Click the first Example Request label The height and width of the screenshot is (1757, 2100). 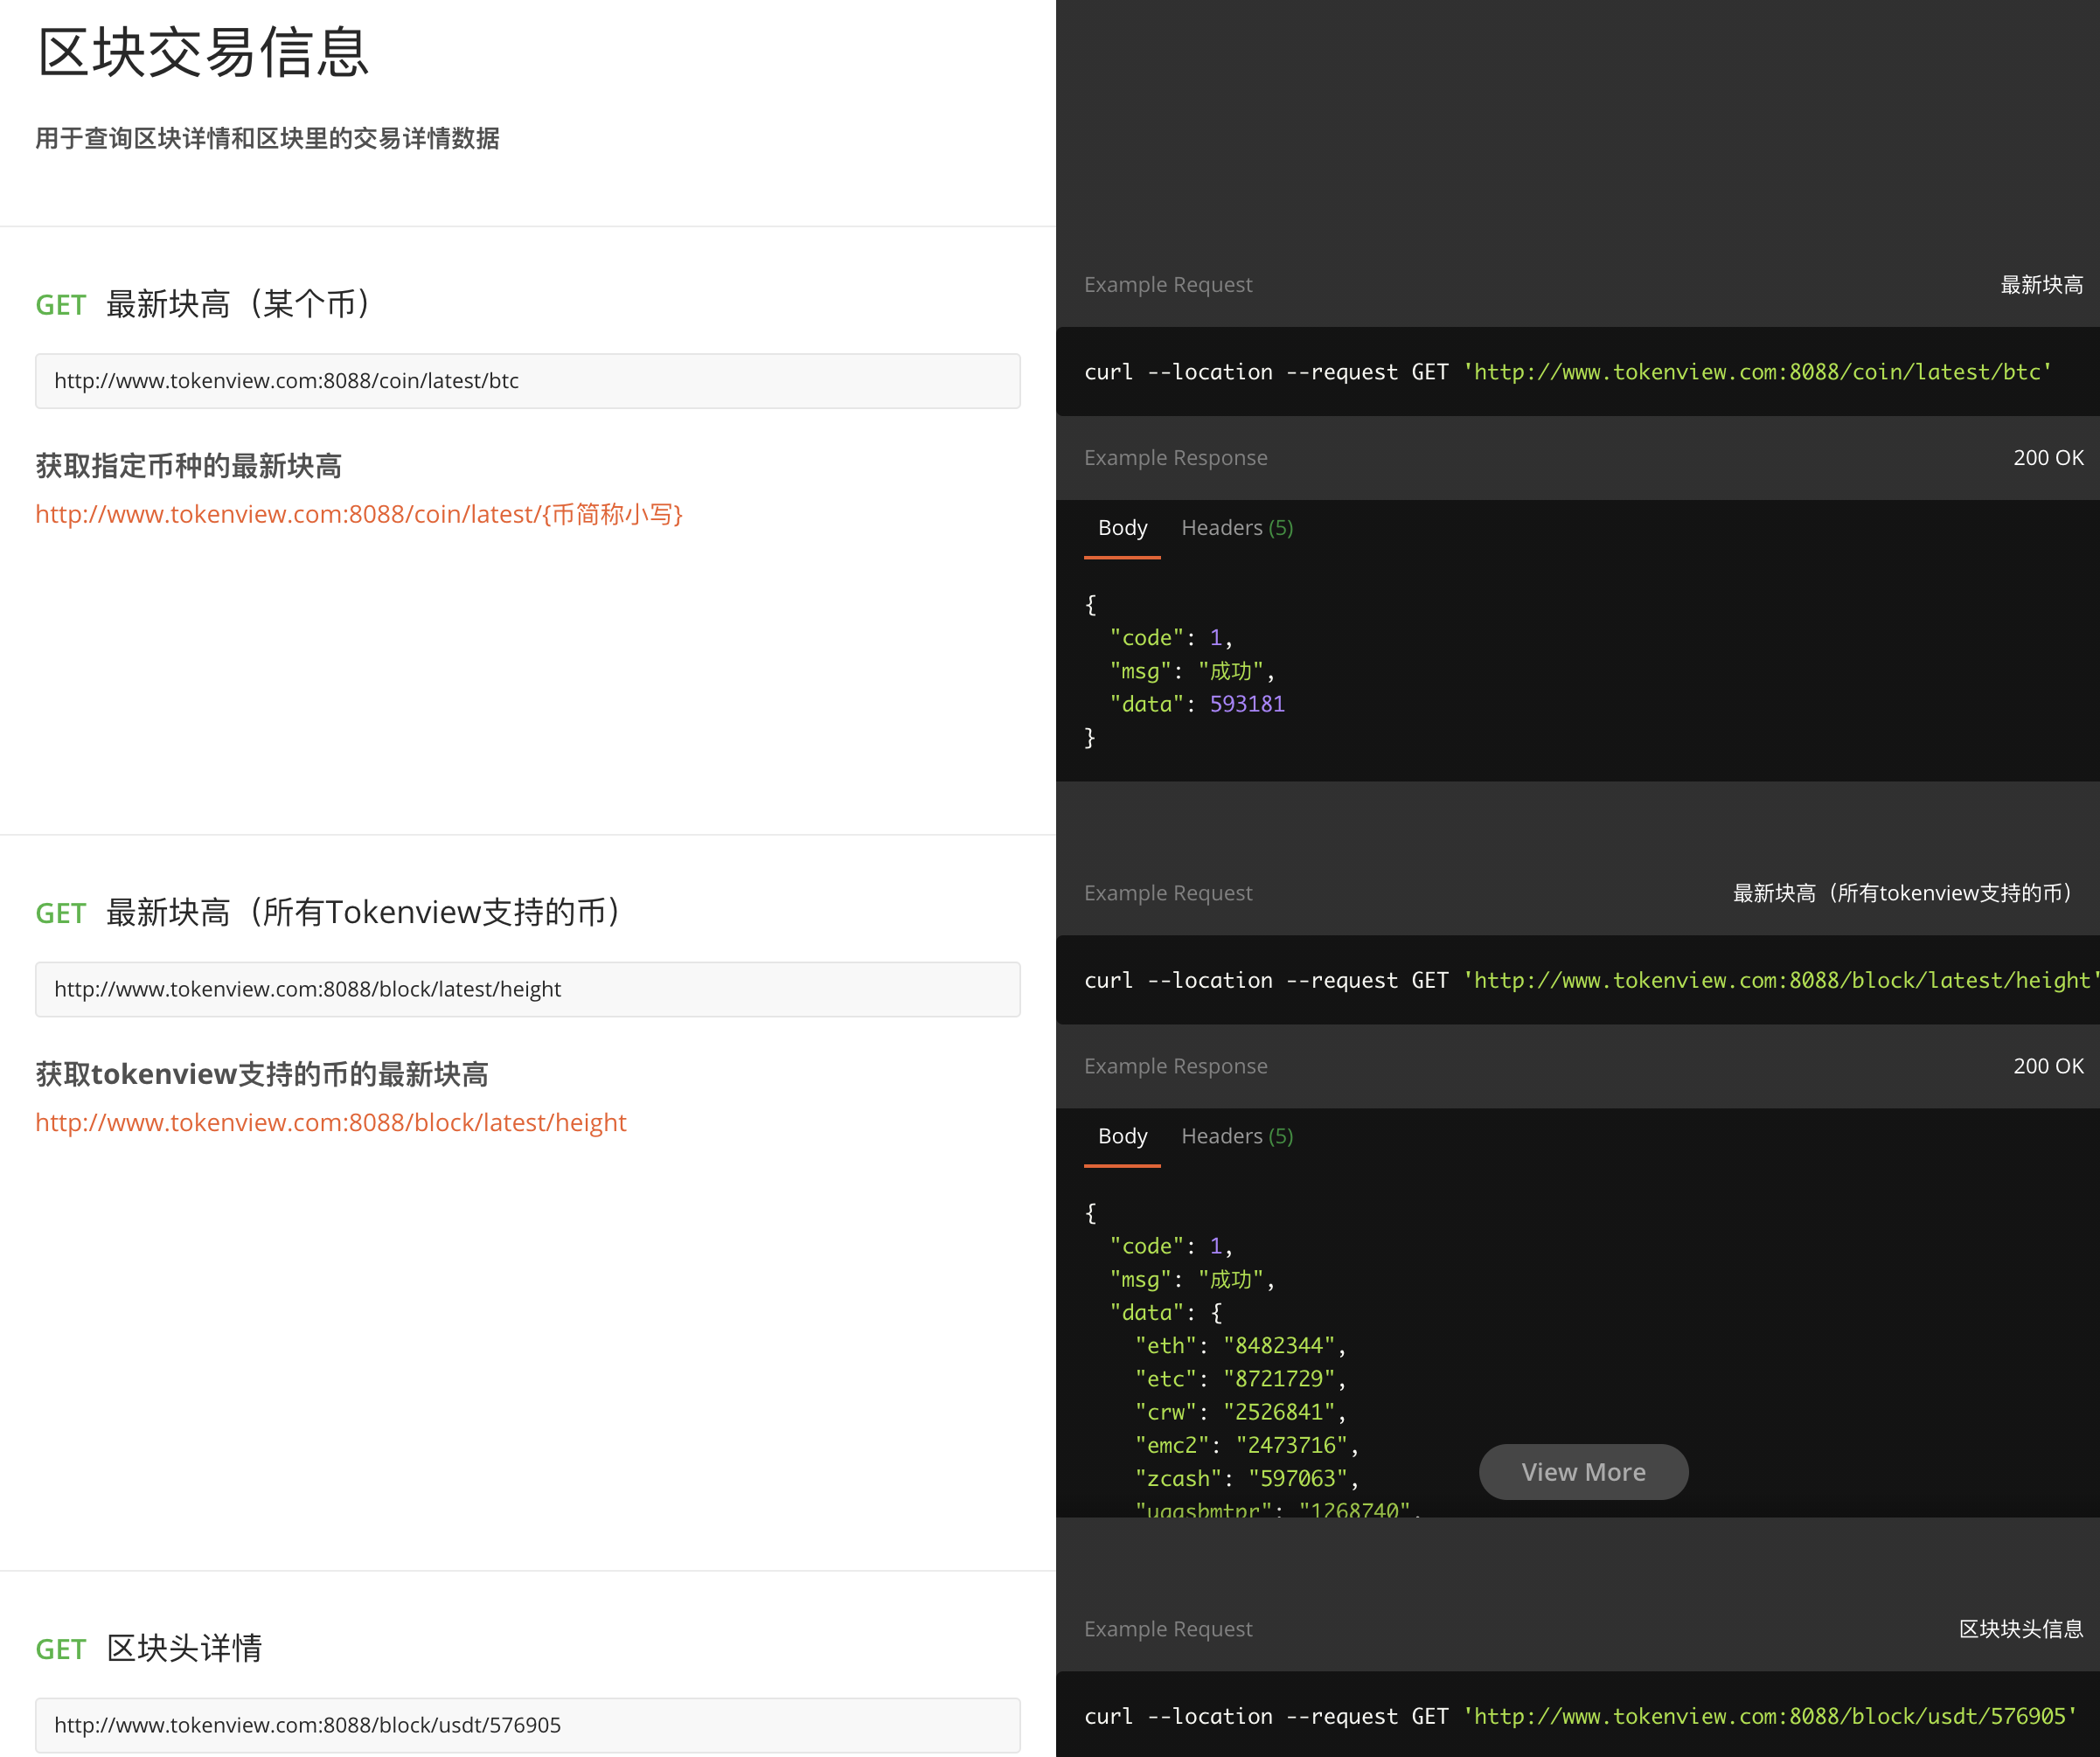pos(1168,285)
